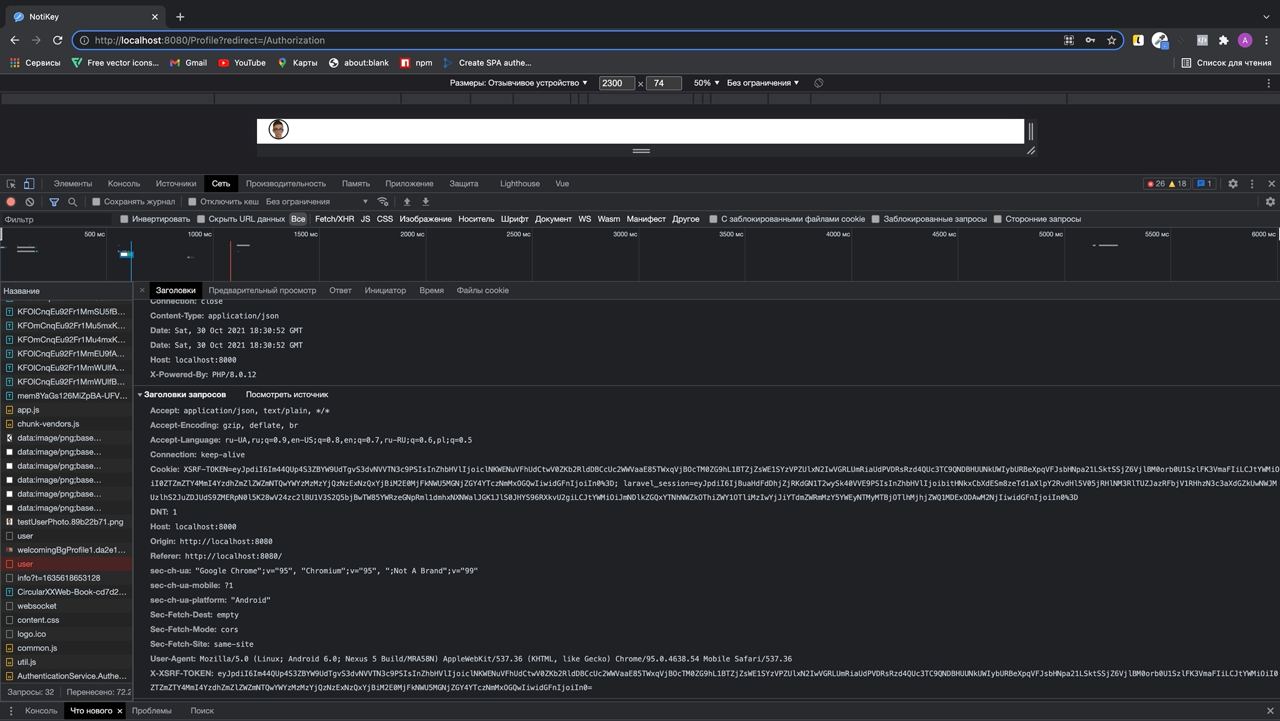Click the height field showing 74
The height and width of the screenshot is (721, 1280).
click(x=664, y=83)
